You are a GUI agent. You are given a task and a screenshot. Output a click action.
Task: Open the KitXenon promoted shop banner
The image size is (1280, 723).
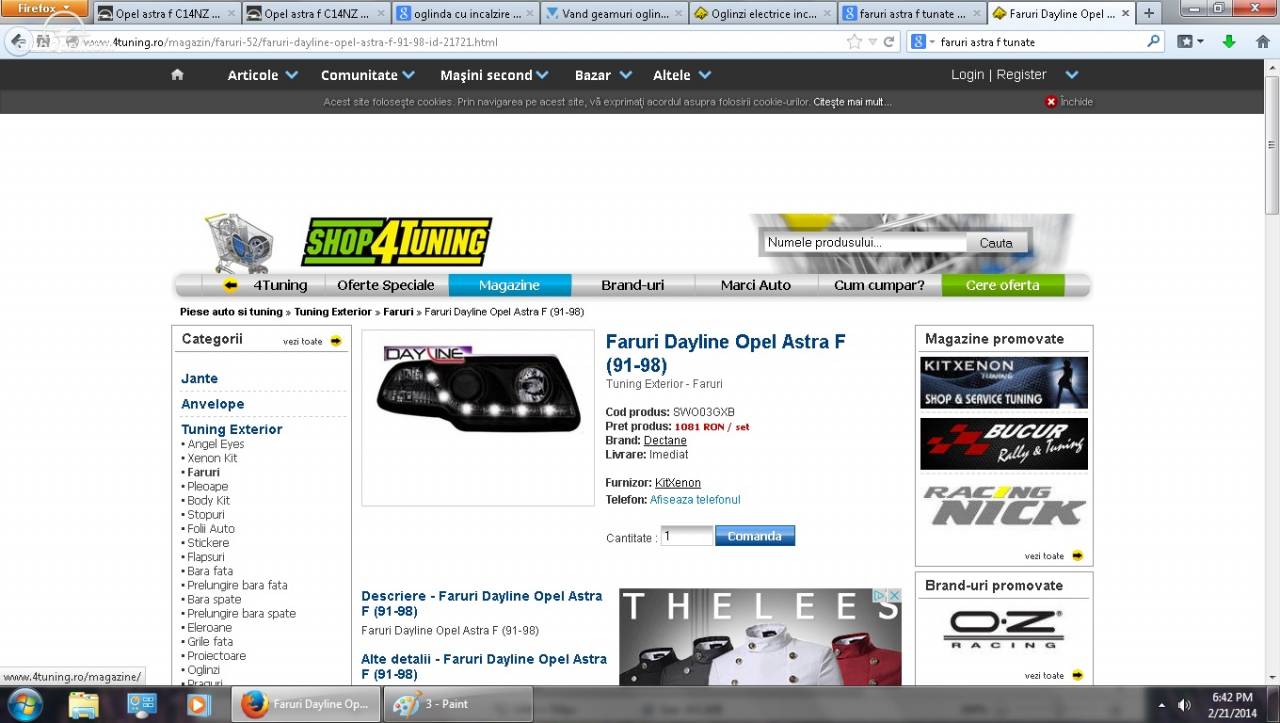pyautogui.click(x=1004, y=383)
